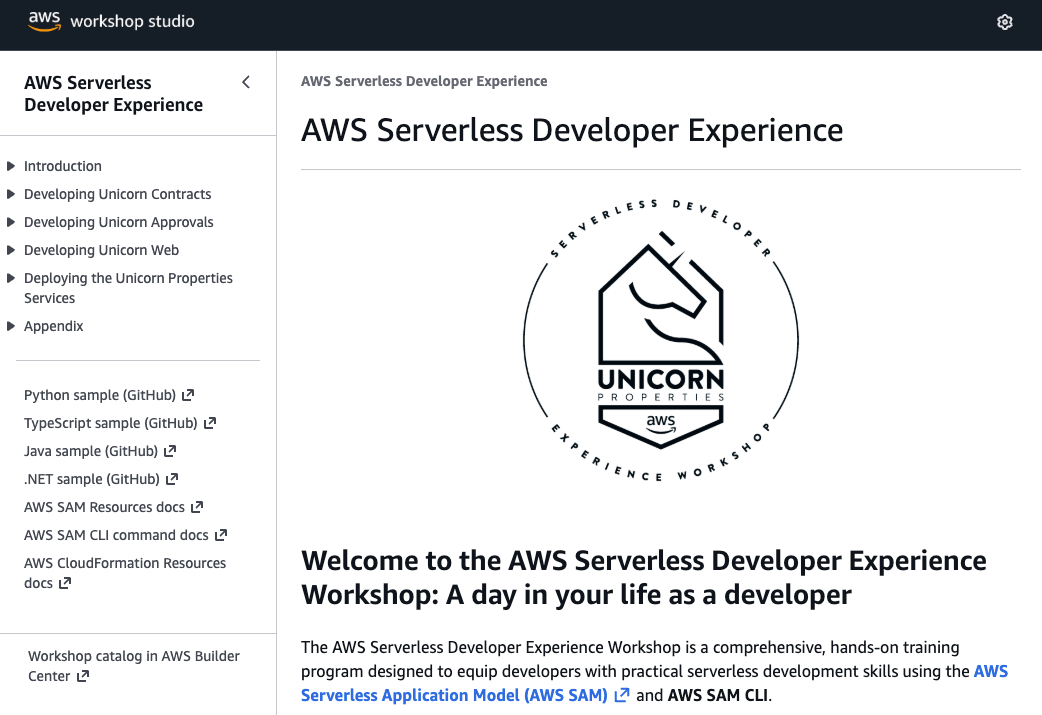Viewport: 1042px width, 715px height.
Task: Open AWS CloudFormation Resources docs link
Action: (x=124, y=563)
